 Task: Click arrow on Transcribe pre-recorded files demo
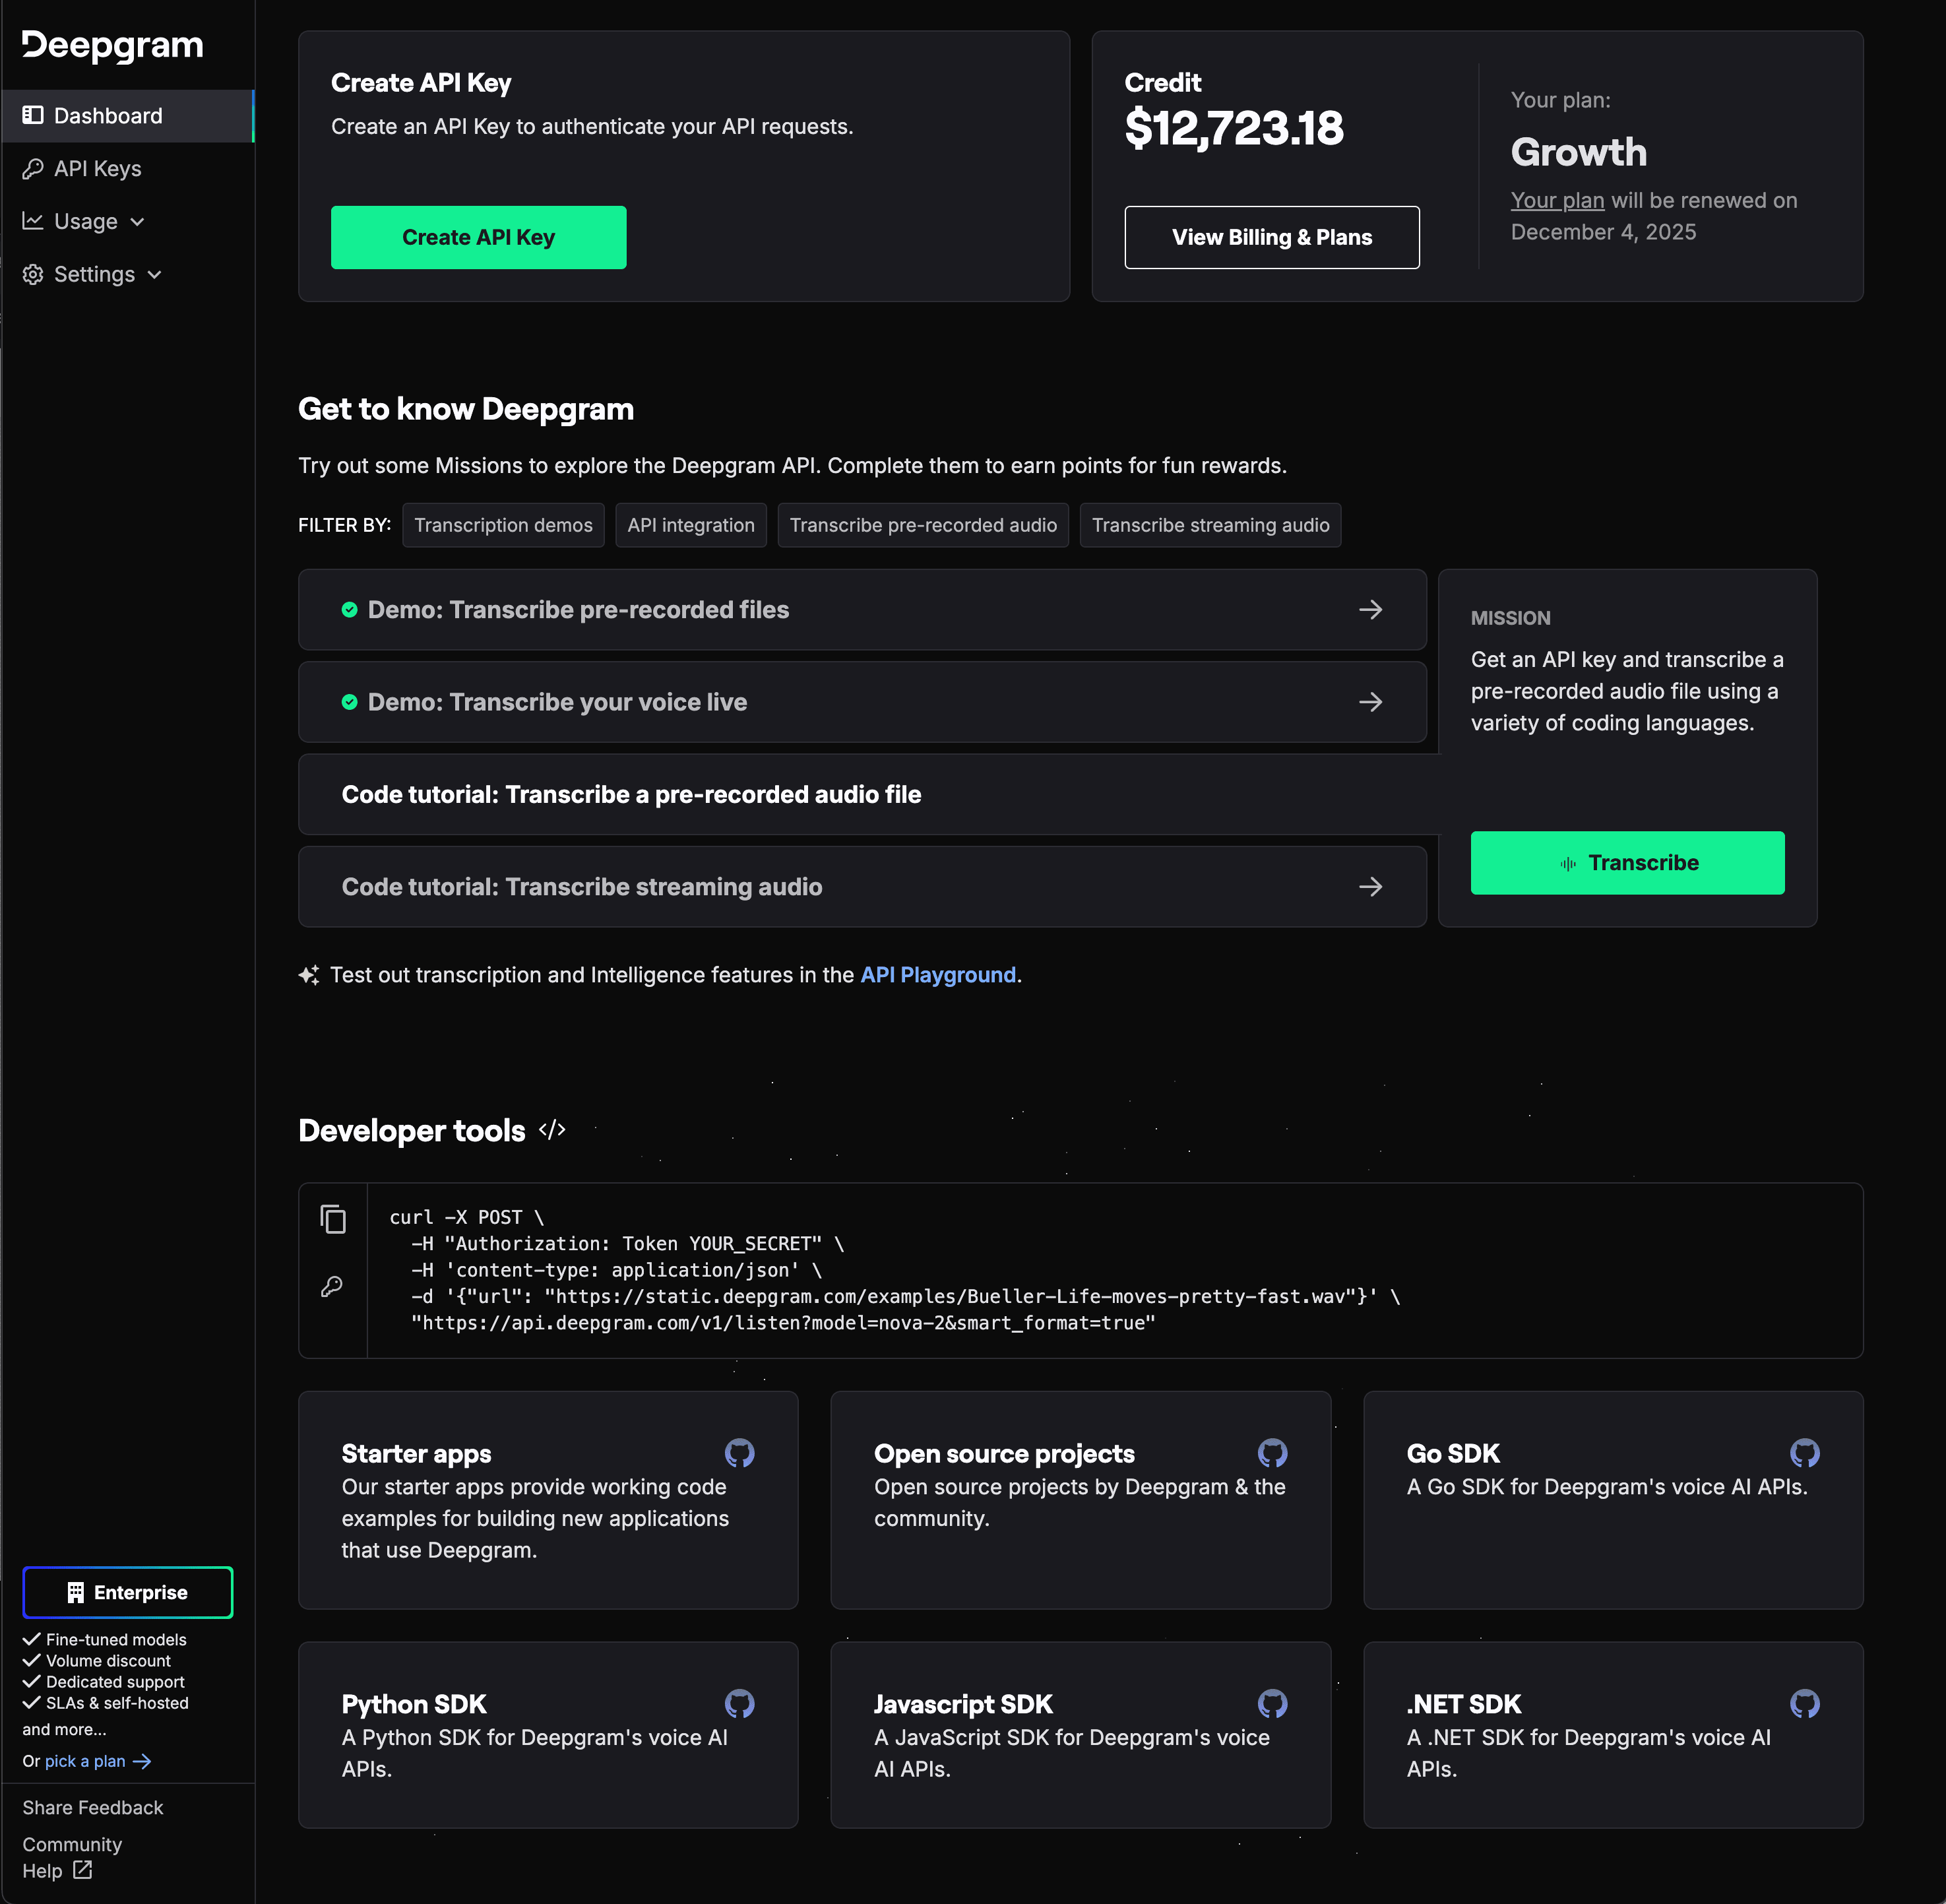click(1371, 609)
